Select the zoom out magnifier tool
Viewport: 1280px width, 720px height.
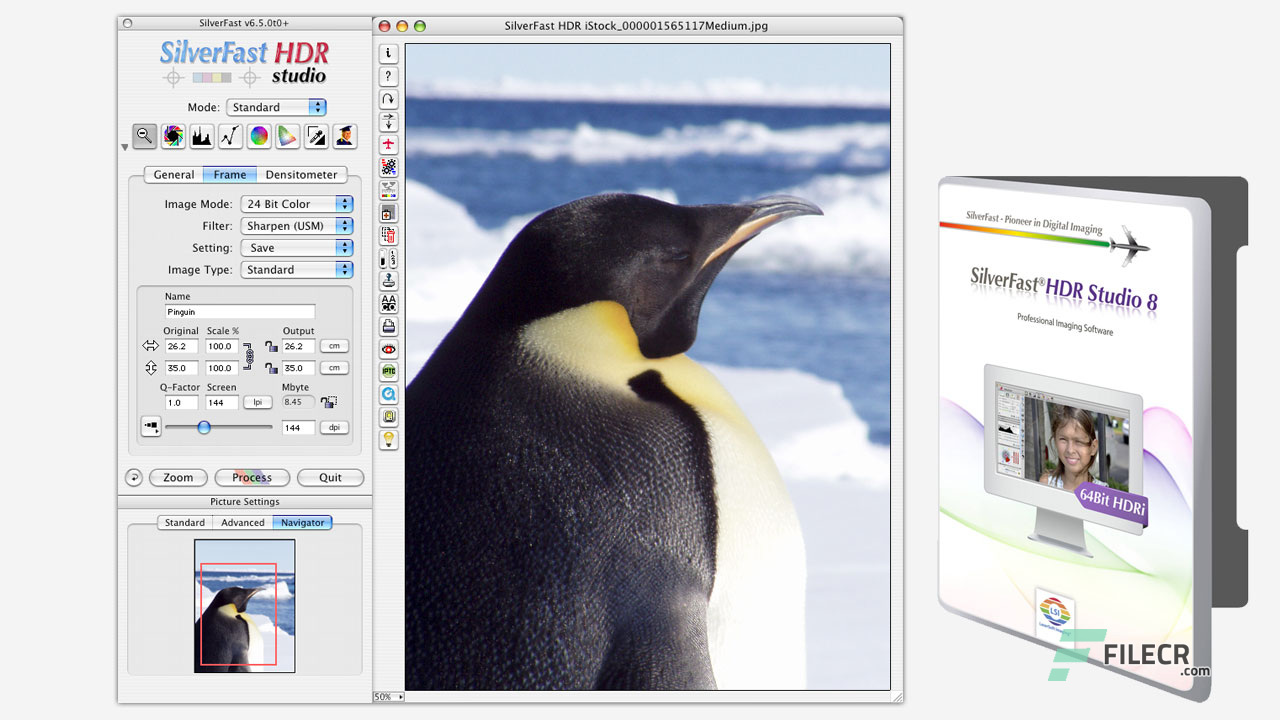(145, 136)
